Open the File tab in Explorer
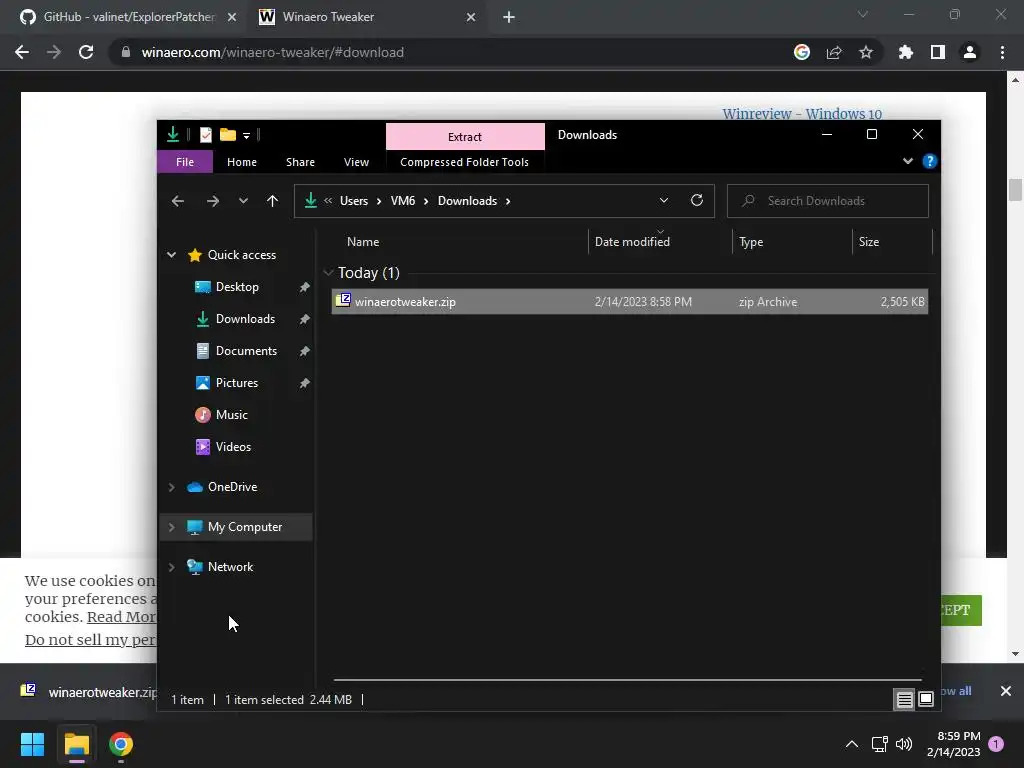 pos(185,162)
